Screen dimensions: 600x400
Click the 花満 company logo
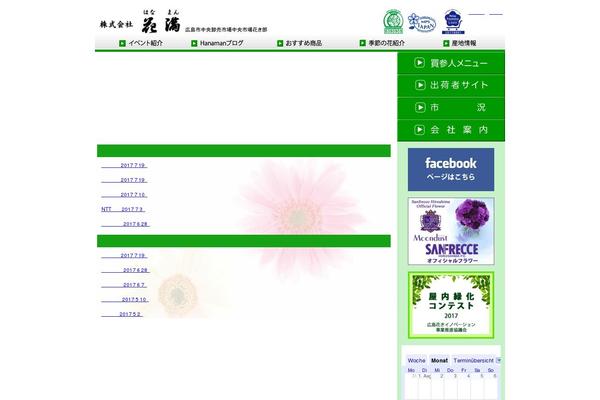pos(140,21)
